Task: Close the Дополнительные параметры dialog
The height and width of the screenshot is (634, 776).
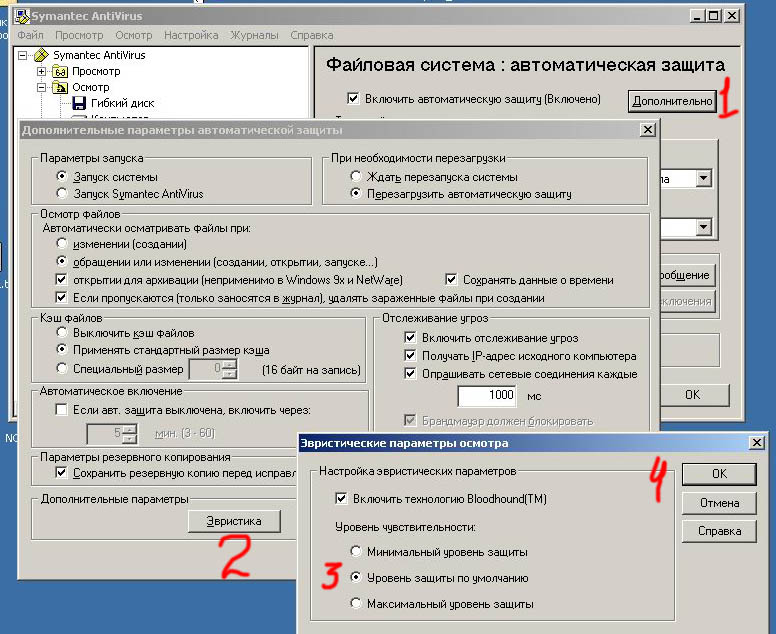Action: [x=647, y=130]
